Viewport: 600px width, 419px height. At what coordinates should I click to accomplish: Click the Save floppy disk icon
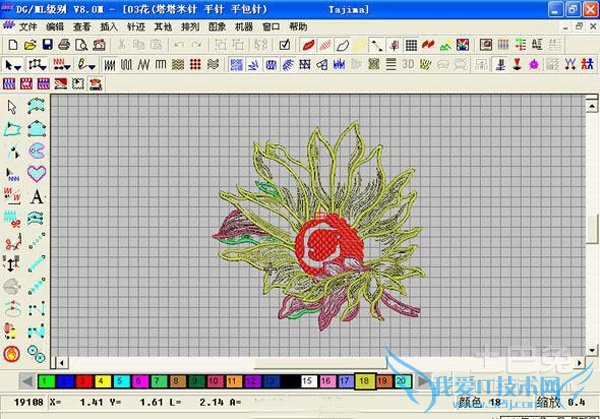pyautogui.click(x=46, y=45)
